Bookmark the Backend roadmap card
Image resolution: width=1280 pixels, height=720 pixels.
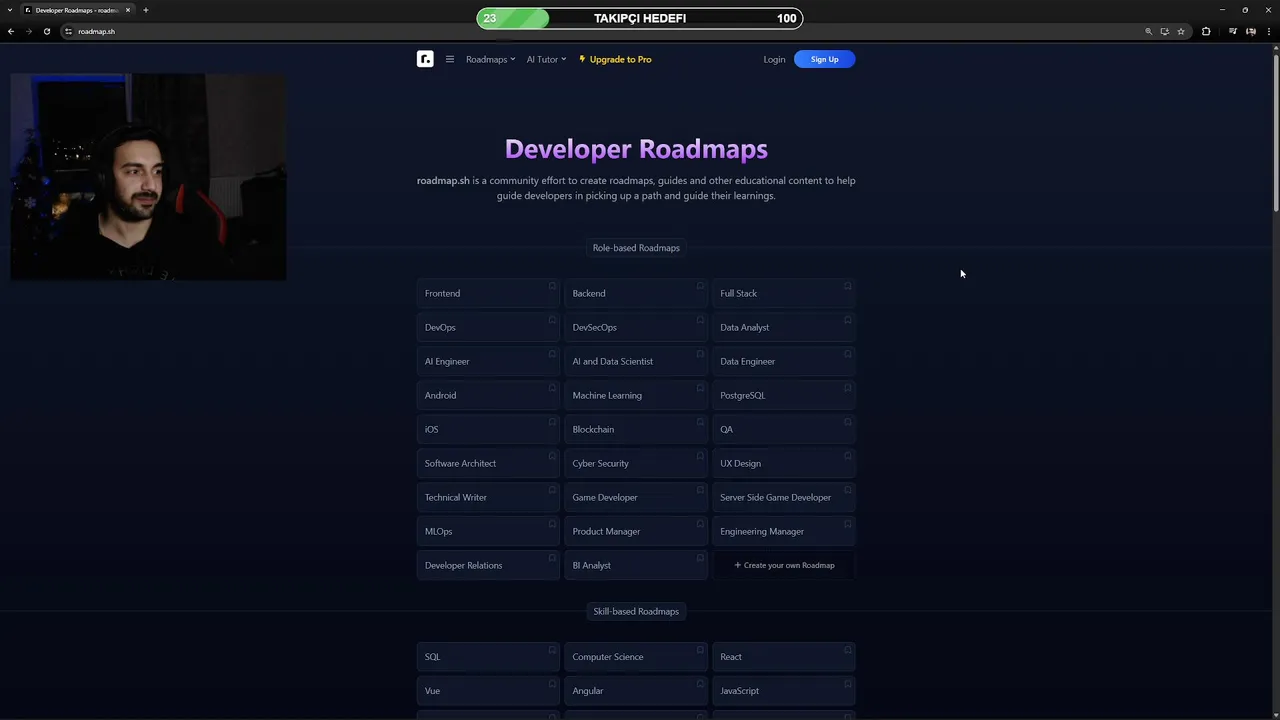pos(700,286)
